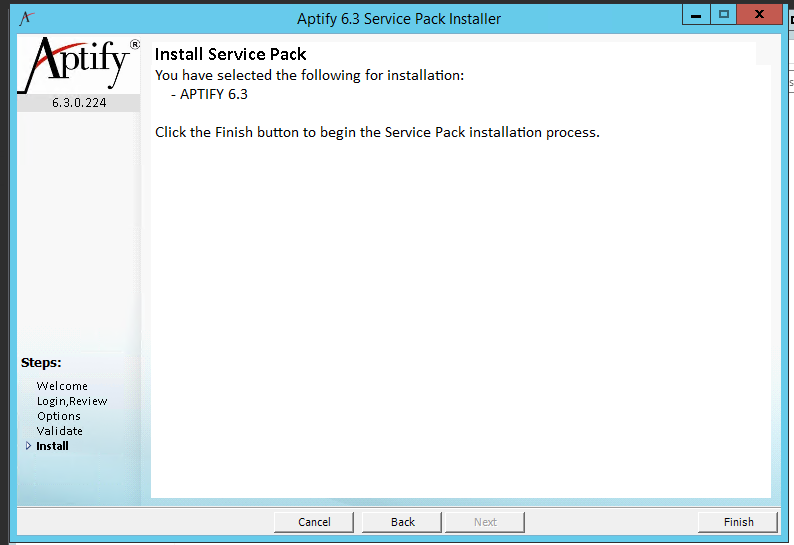The width and height of the screenshot is (794, 545).
Task: Close the Aptify installer window
Action: [760, 15]
